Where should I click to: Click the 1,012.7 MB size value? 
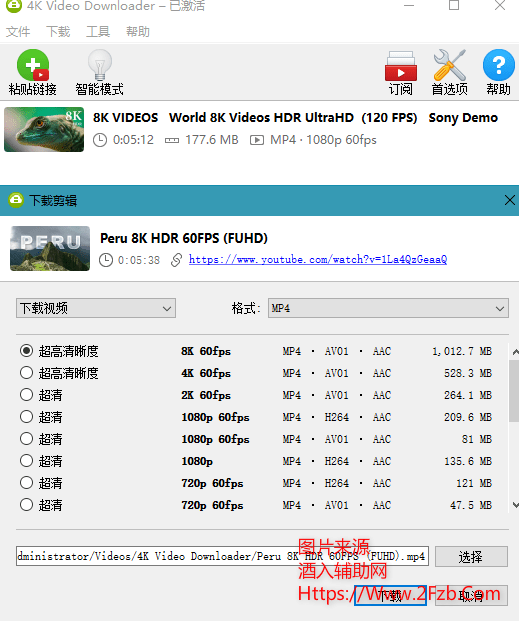[x=462, y=351]
